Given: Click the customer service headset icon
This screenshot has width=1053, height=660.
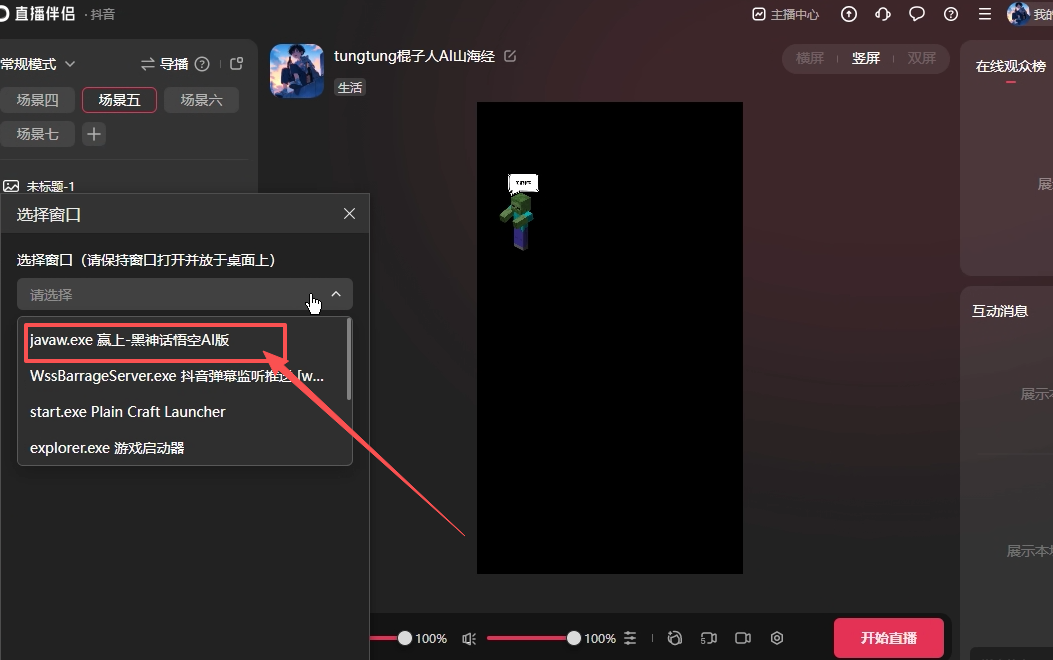Looking at the screenshot, I should (882, 14).
